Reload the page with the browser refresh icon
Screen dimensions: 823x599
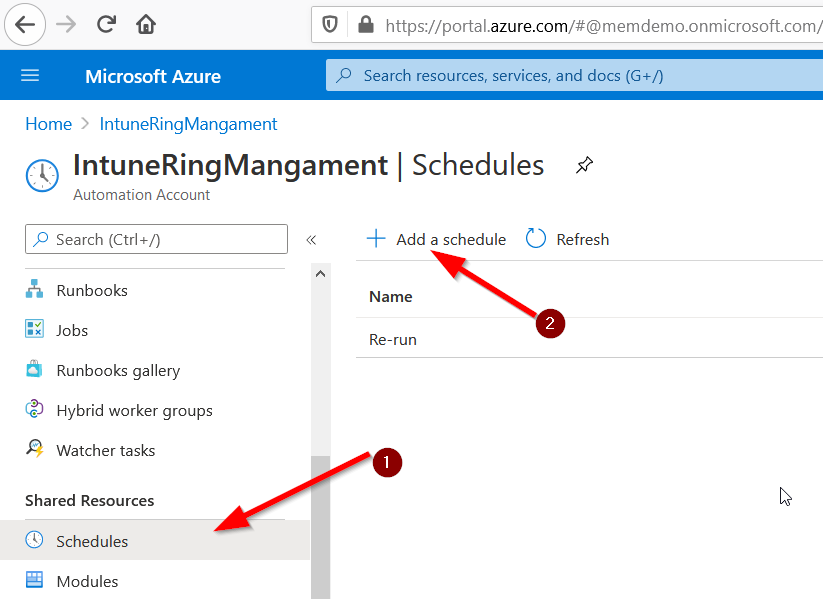pyautogui.click(x=107, y=24)
